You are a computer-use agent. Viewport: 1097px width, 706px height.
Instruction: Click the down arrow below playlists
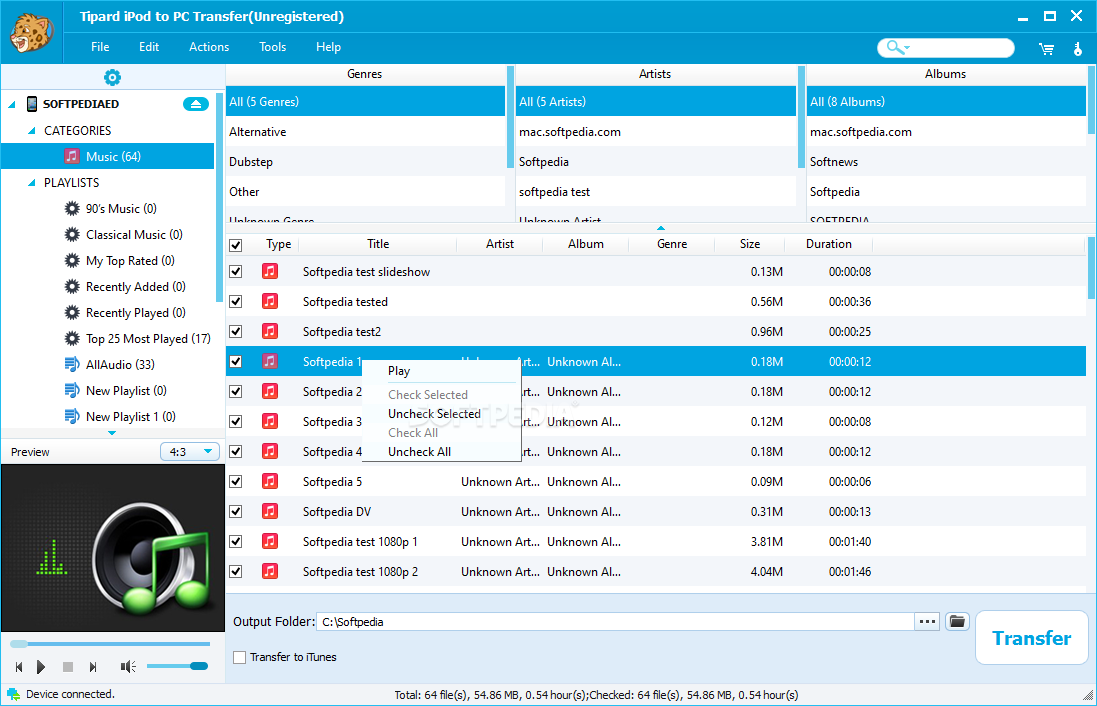tap(112, 433)
